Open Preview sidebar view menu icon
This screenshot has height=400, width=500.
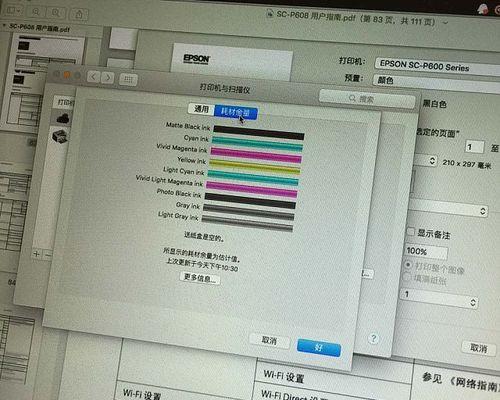(13, 11)
